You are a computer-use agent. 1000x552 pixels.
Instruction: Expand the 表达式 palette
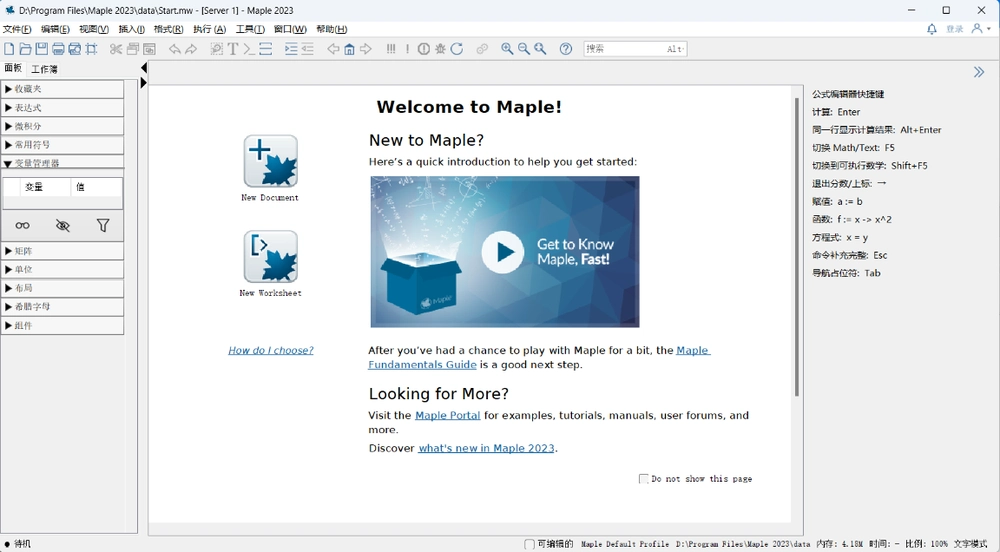pyautogui.click(x=62, y=108)
